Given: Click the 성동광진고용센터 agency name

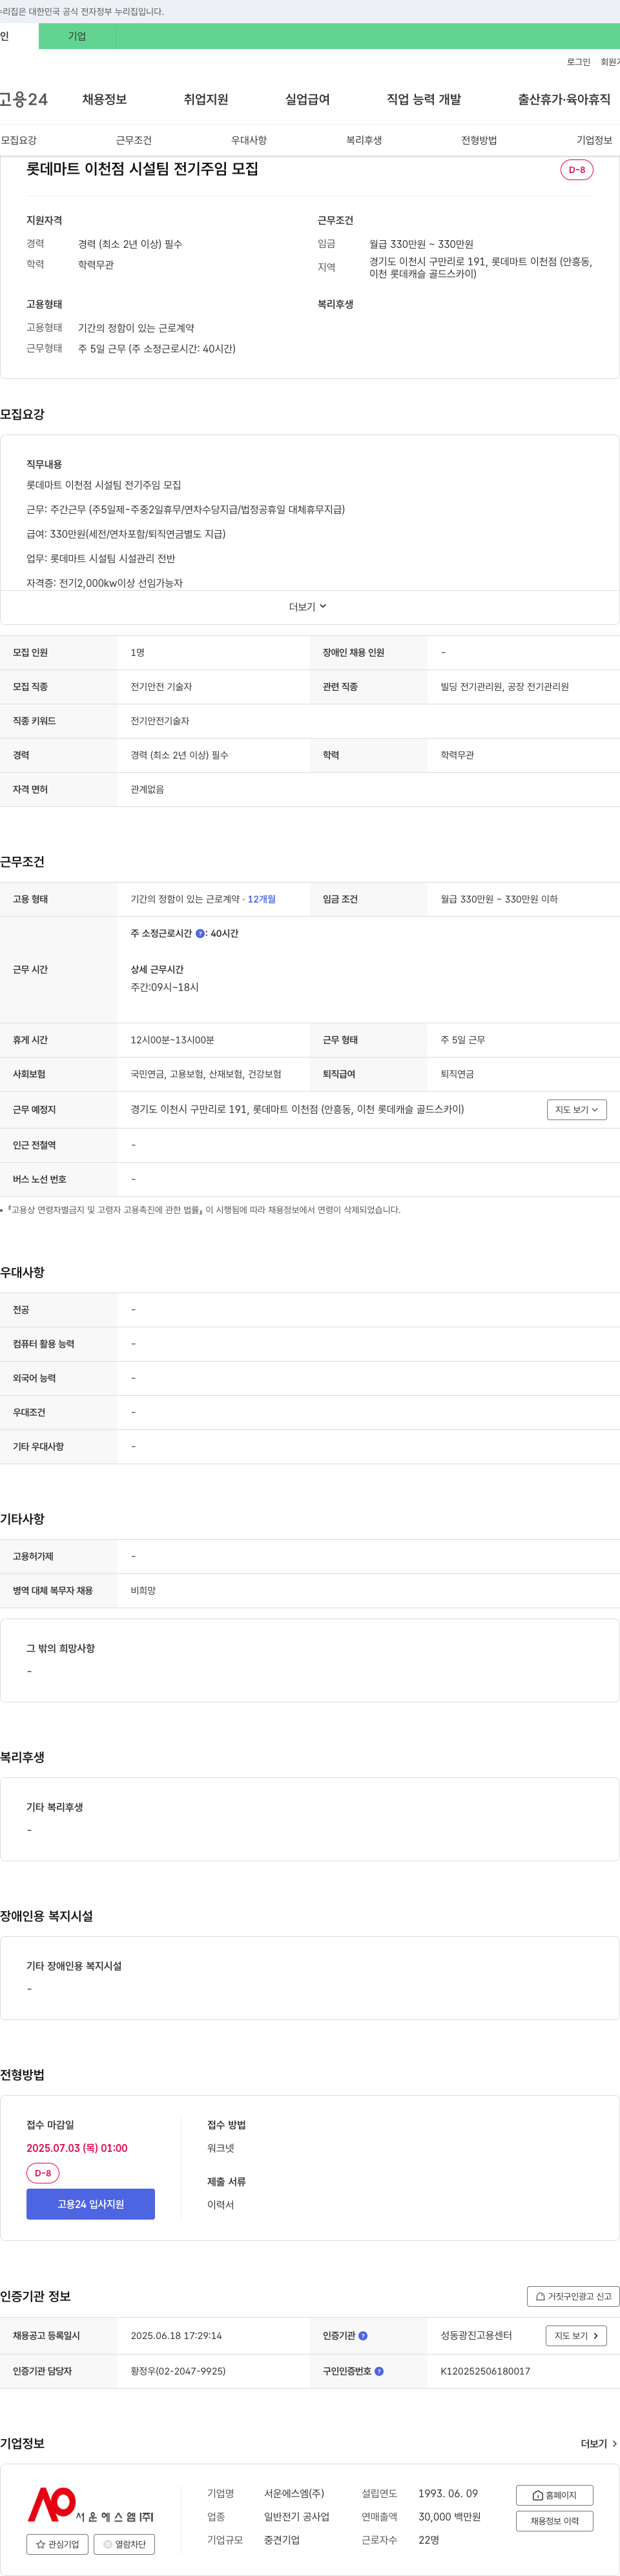Looking at the screenshot, I should (476, 2336).
